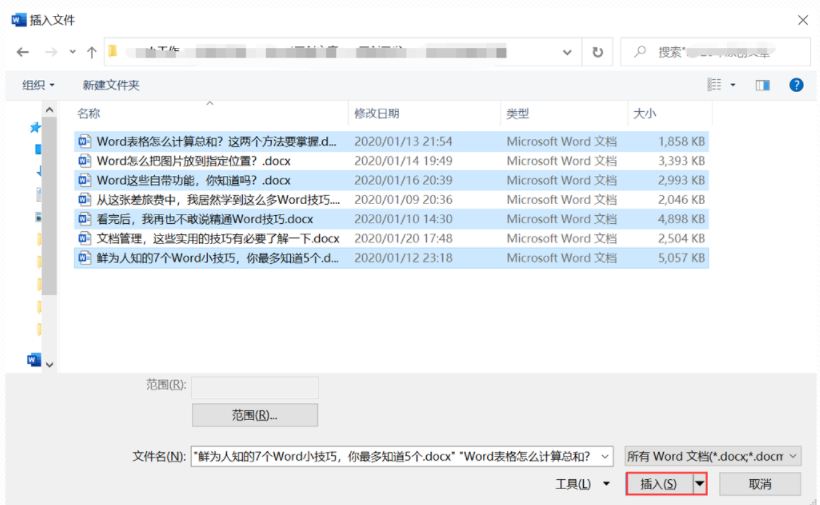The width and height of the screenshot is (820, 505).
Task: Click the 插入(S) button
Action: (659, 484)
